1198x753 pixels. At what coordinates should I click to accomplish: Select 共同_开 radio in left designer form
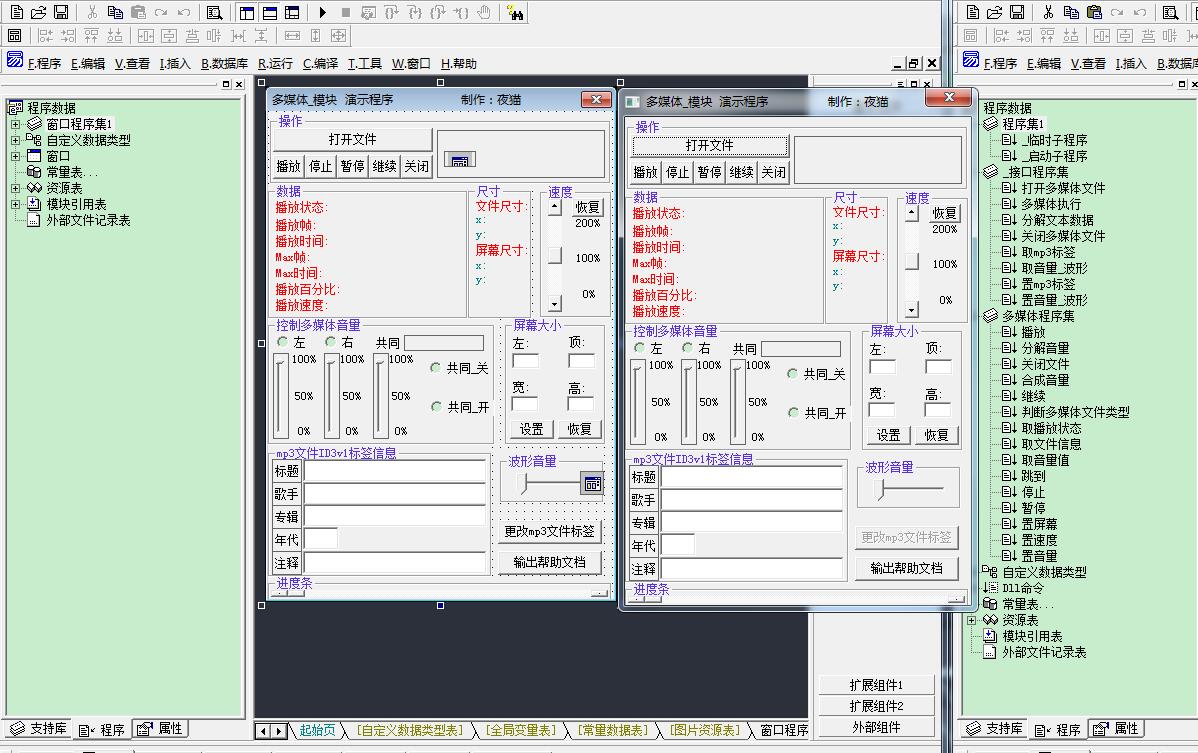(x=436, y=406)
